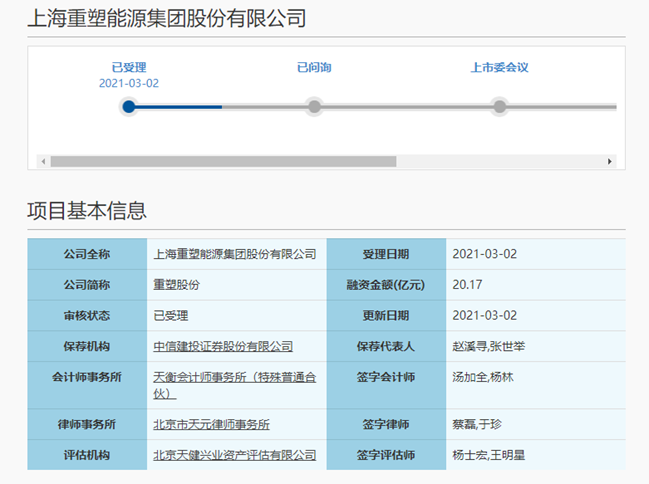Click the 更新日期 header cell
Viewport: 649px width, 484px height.
386,315
